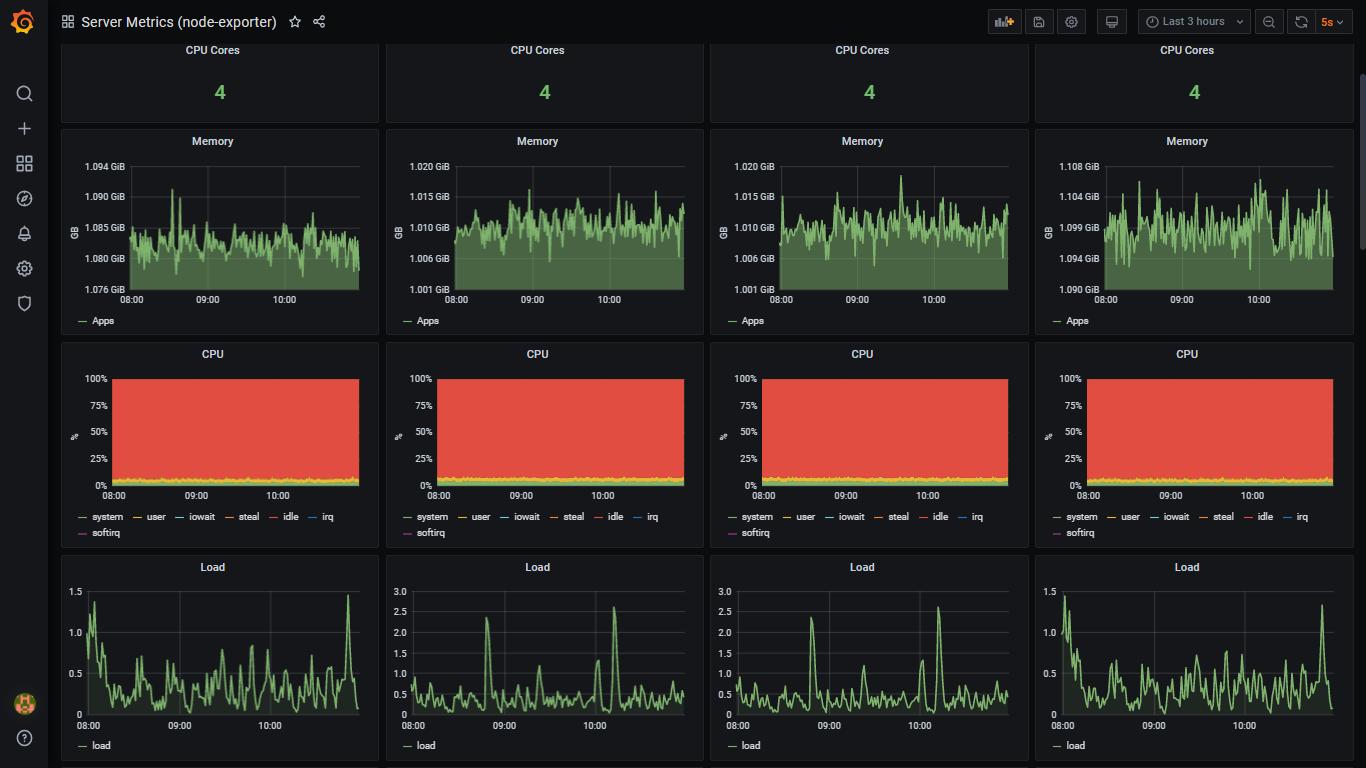Open dashboard settings via gear icon
This screenshot has height=768, width=1366.
[1071, 21]
